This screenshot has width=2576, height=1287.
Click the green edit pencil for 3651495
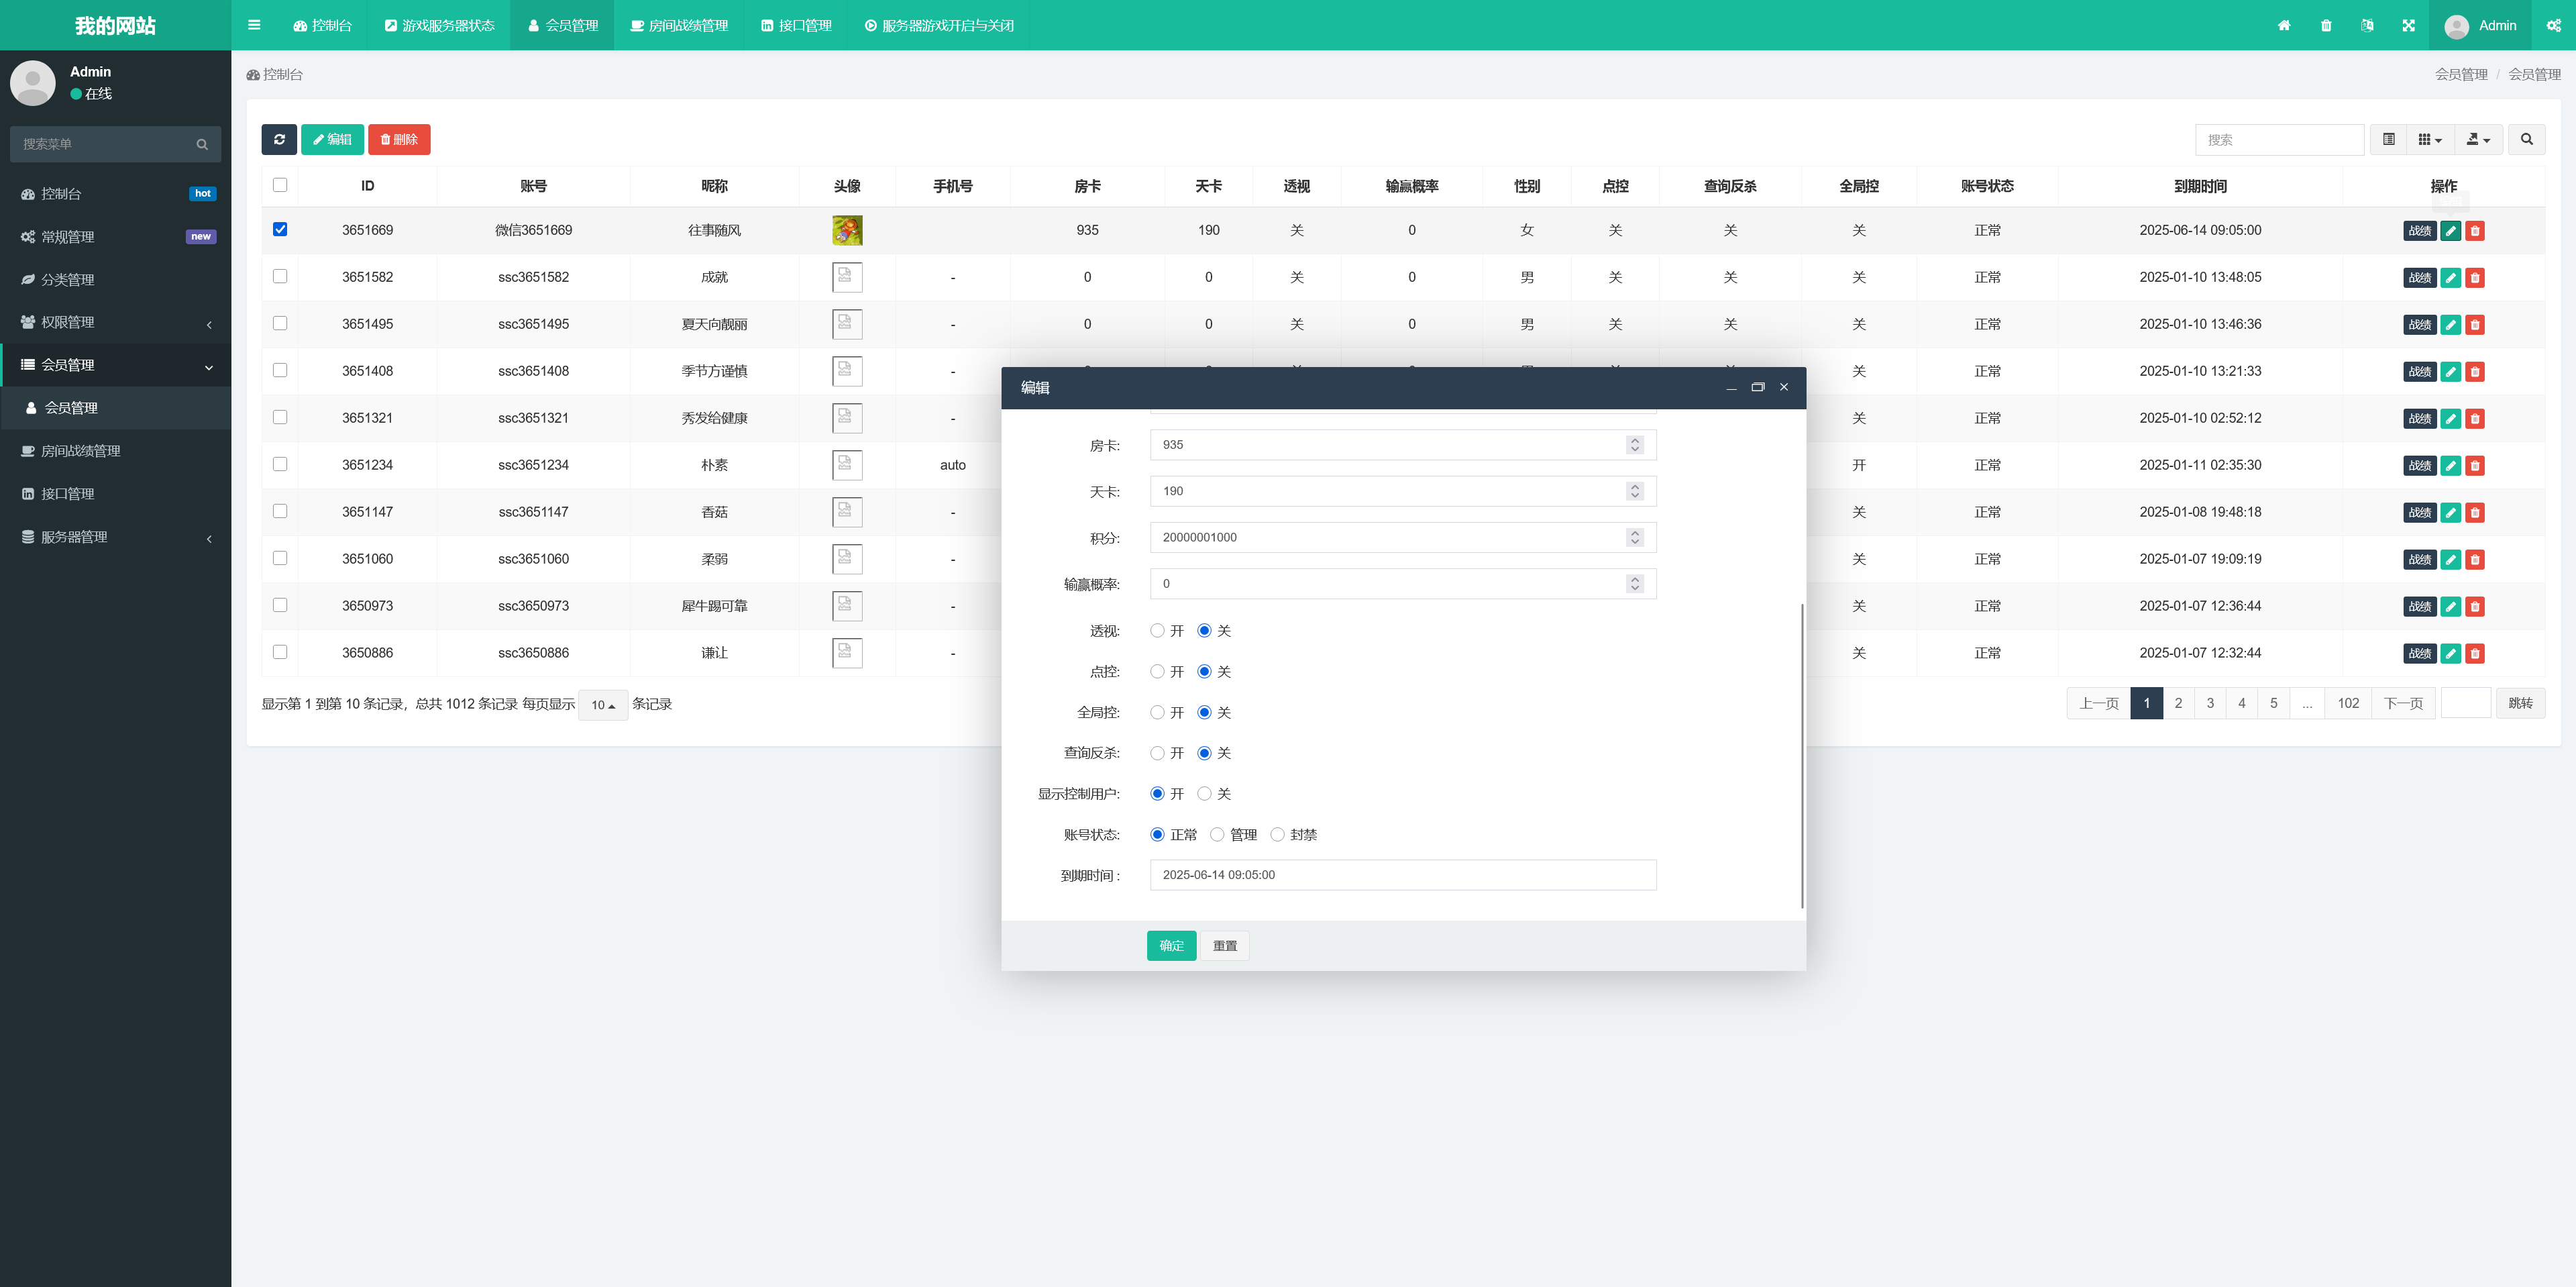(2450, 325)
